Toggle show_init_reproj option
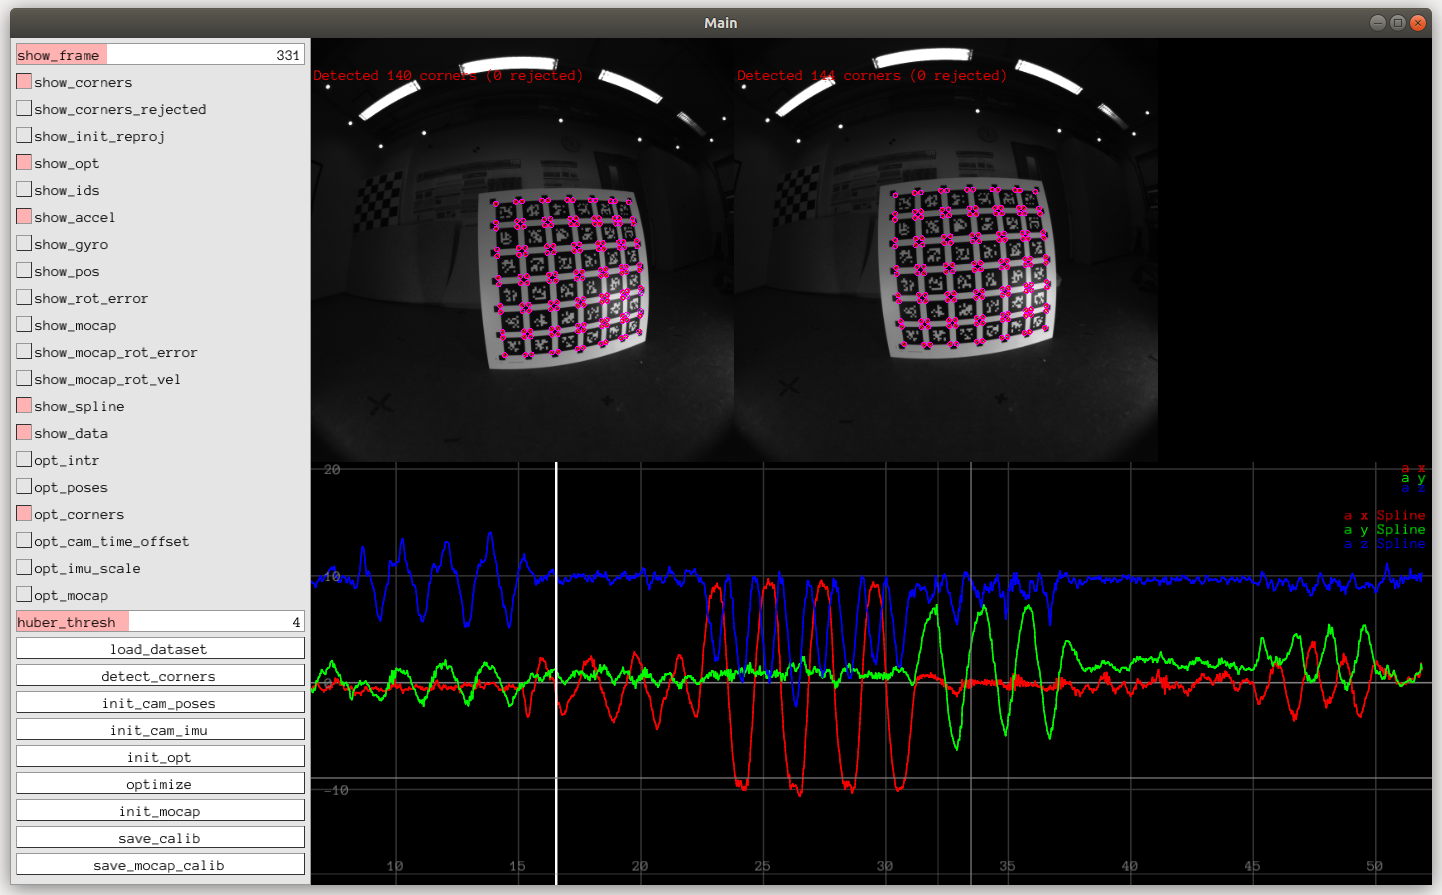The width and height of the screenshot is (1442, 895). click(x=24, y=136)
